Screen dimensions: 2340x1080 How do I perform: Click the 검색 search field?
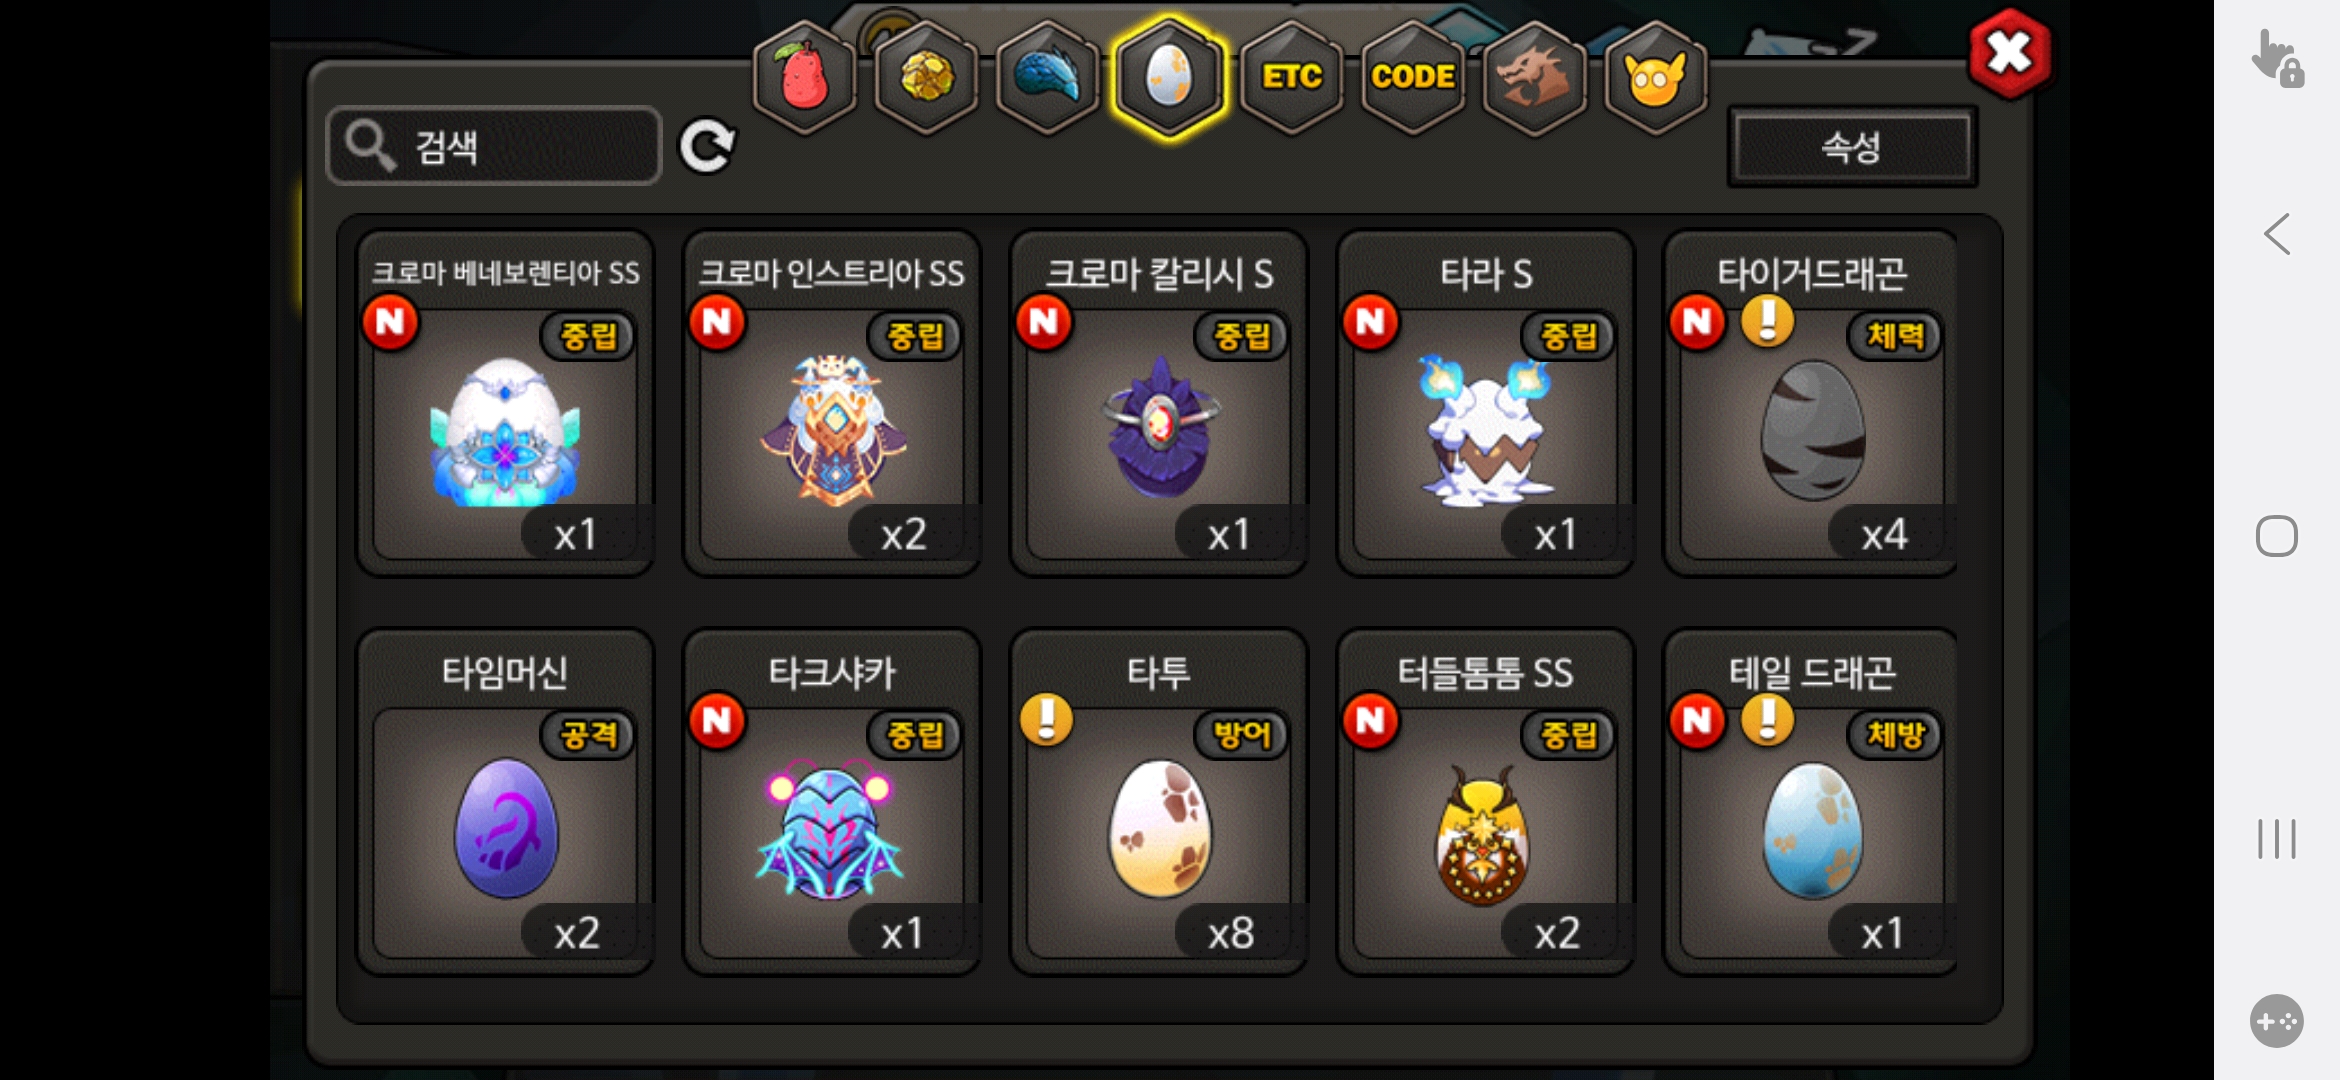coord(494,146)
